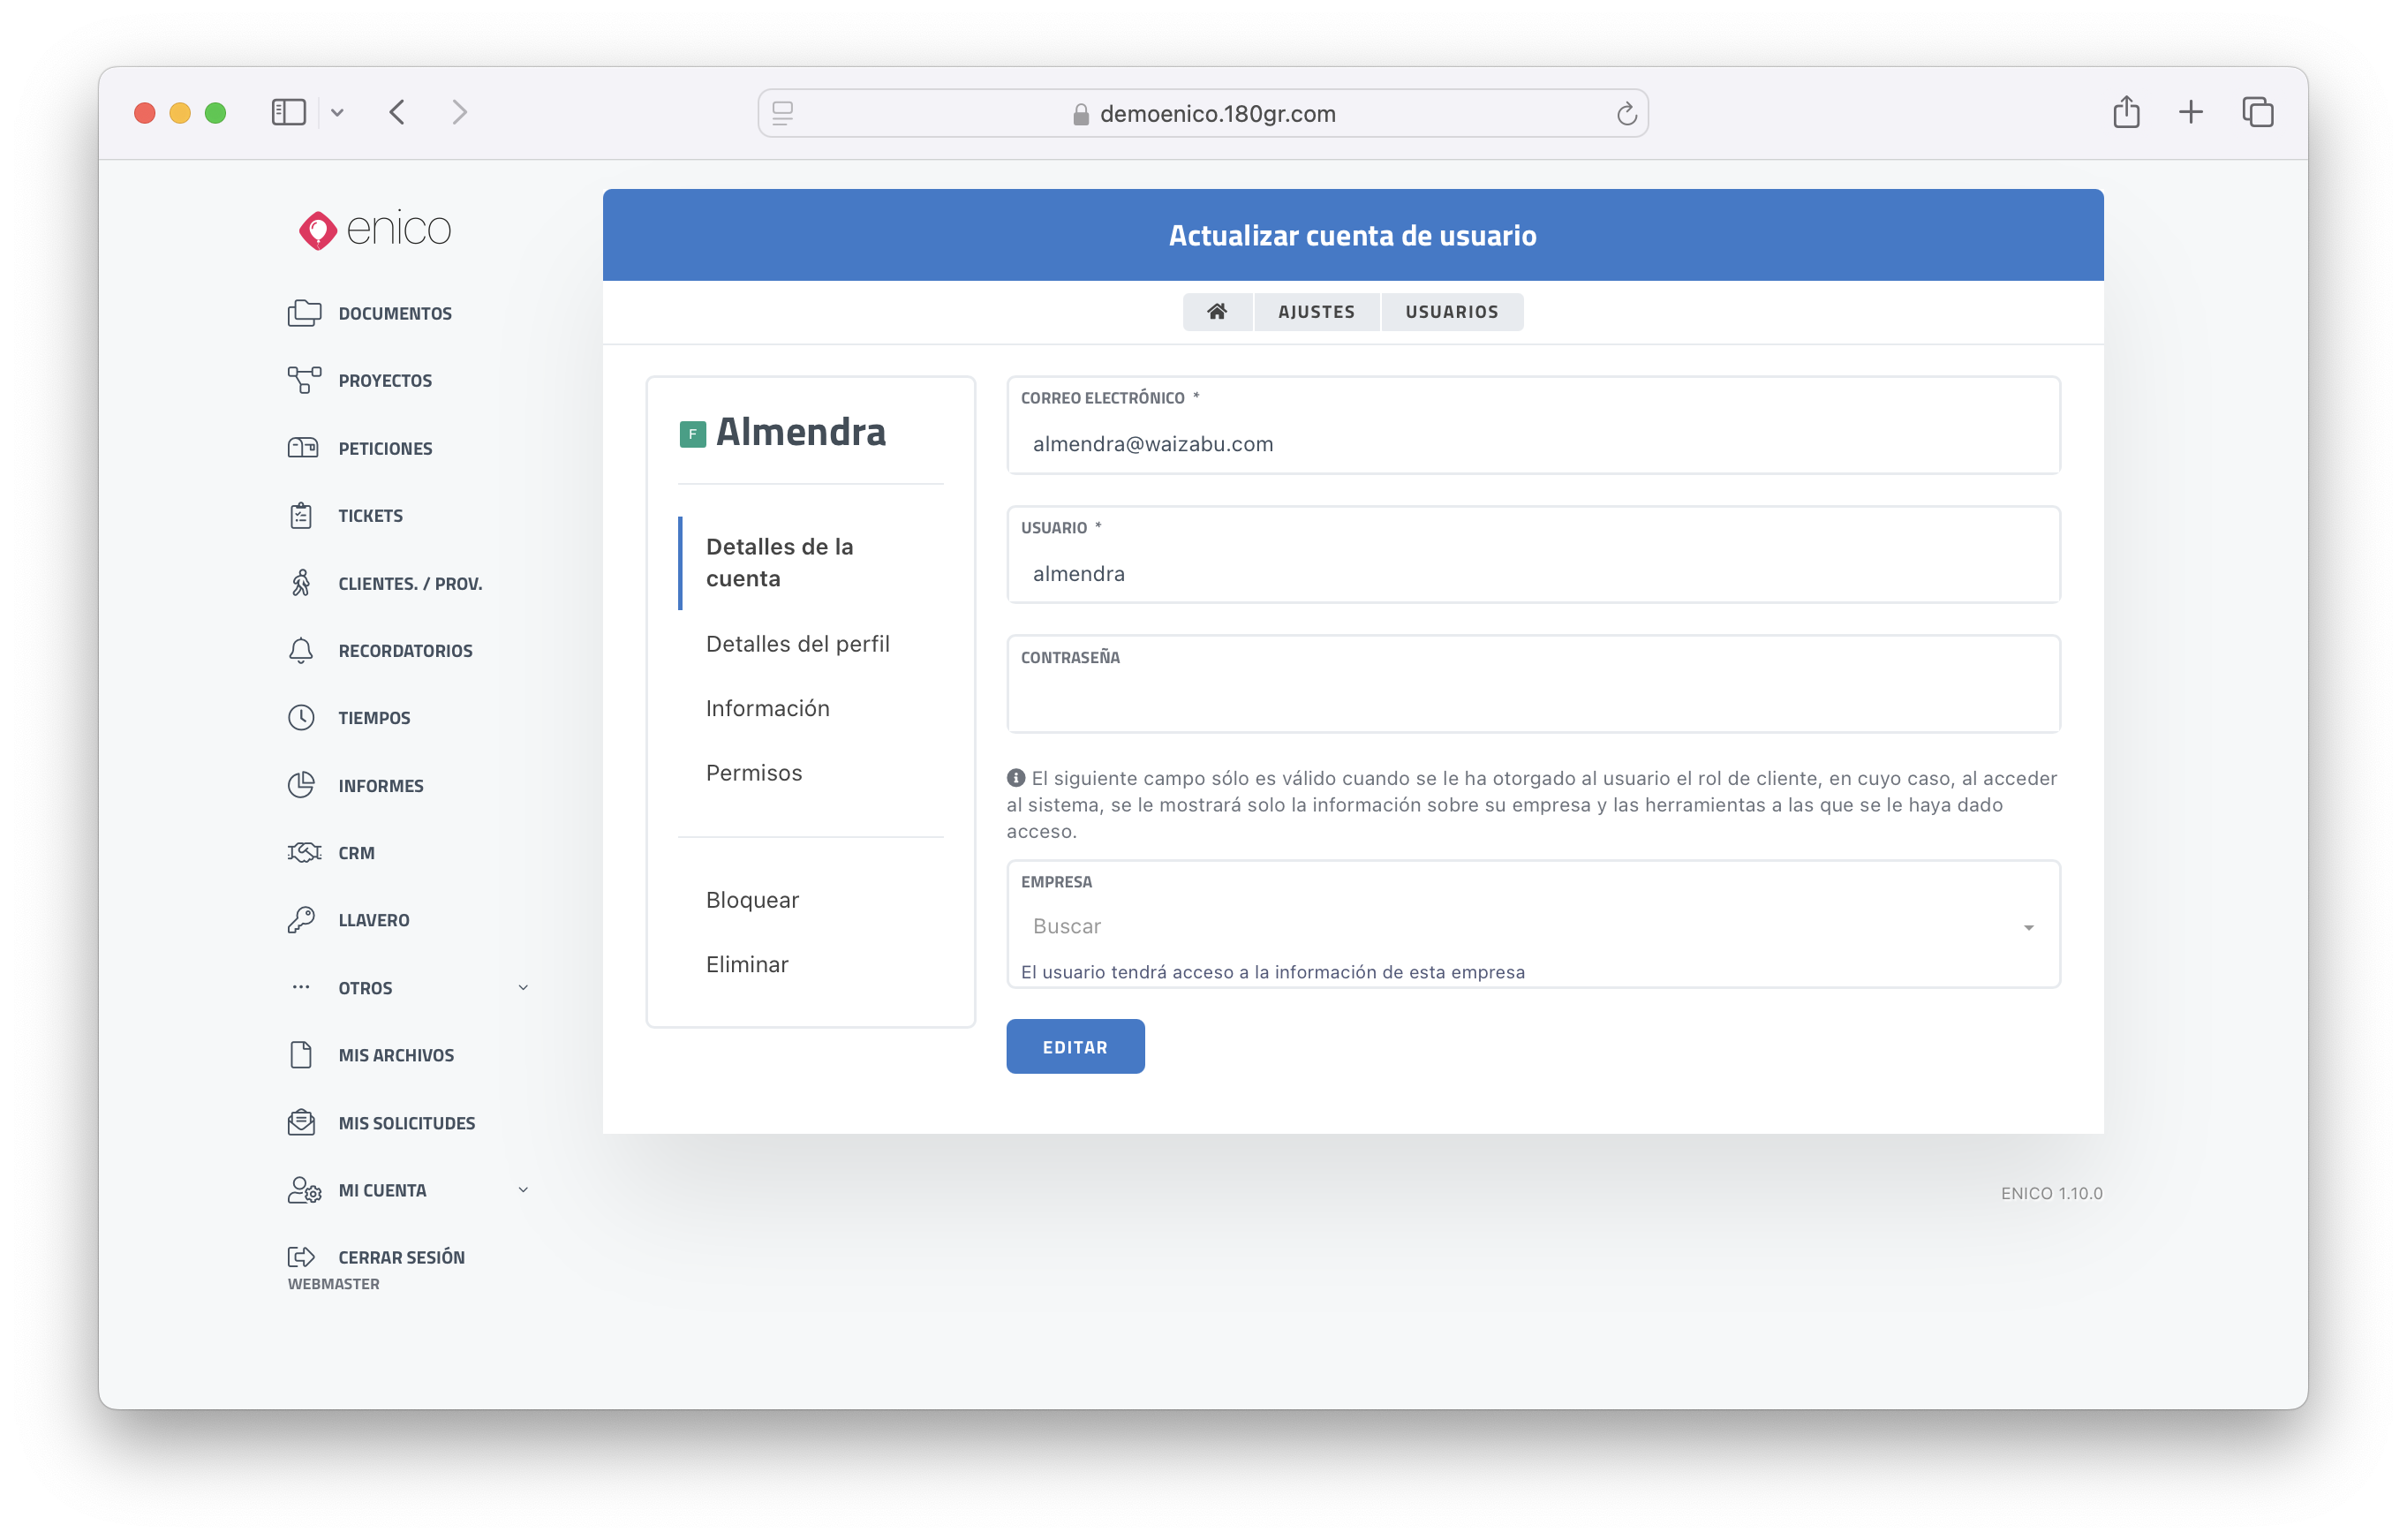Open Llavero using the key icon
This screenshot has width=2407, height=1540.
click(301, 920)
